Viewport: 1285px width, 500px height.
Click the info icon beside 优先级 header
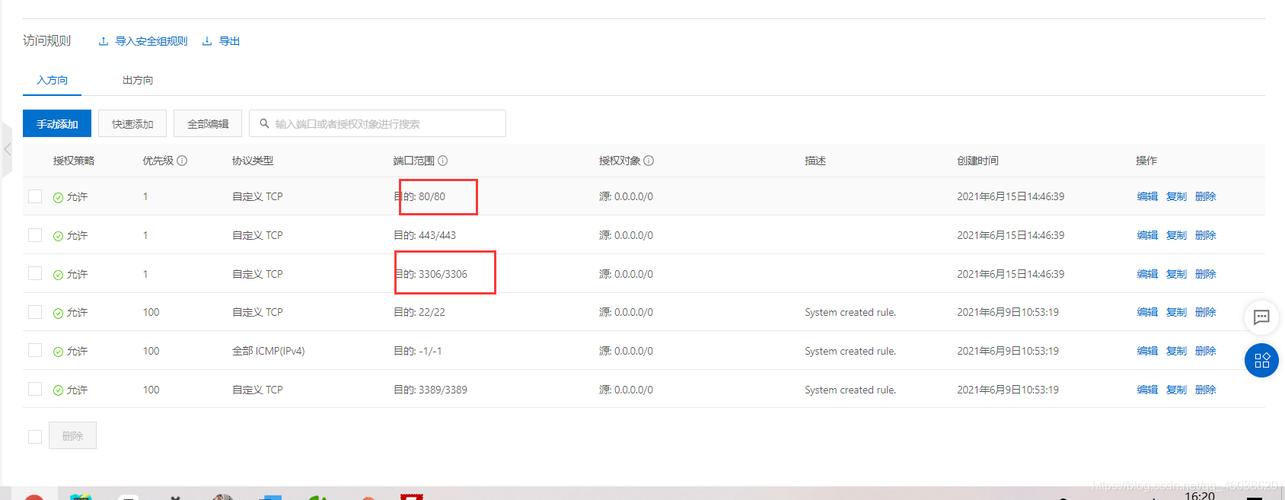pyautogui.click(x=182, y=160)
